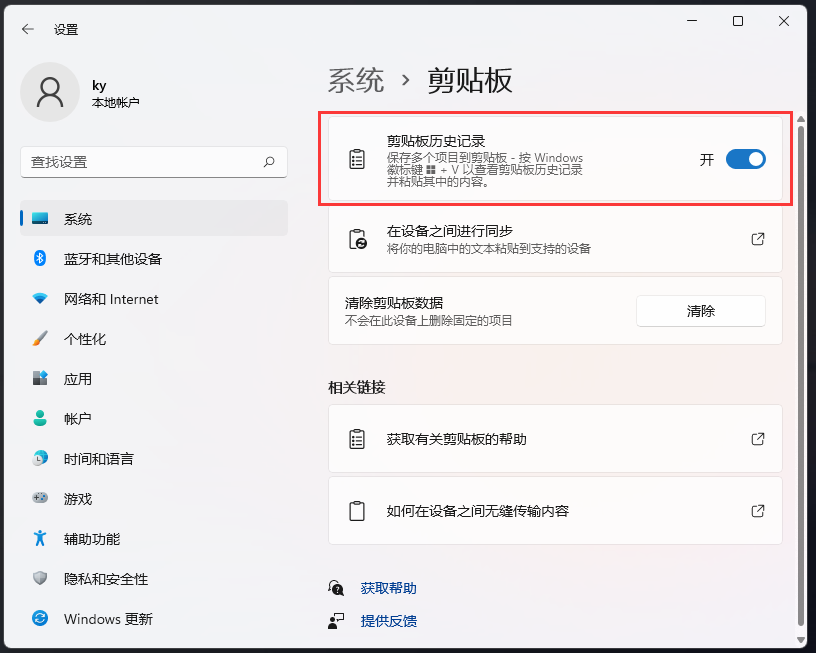Screen dimensions: 816x653
Task: Click the 查找设置 search field
Action: coord(153,162)
